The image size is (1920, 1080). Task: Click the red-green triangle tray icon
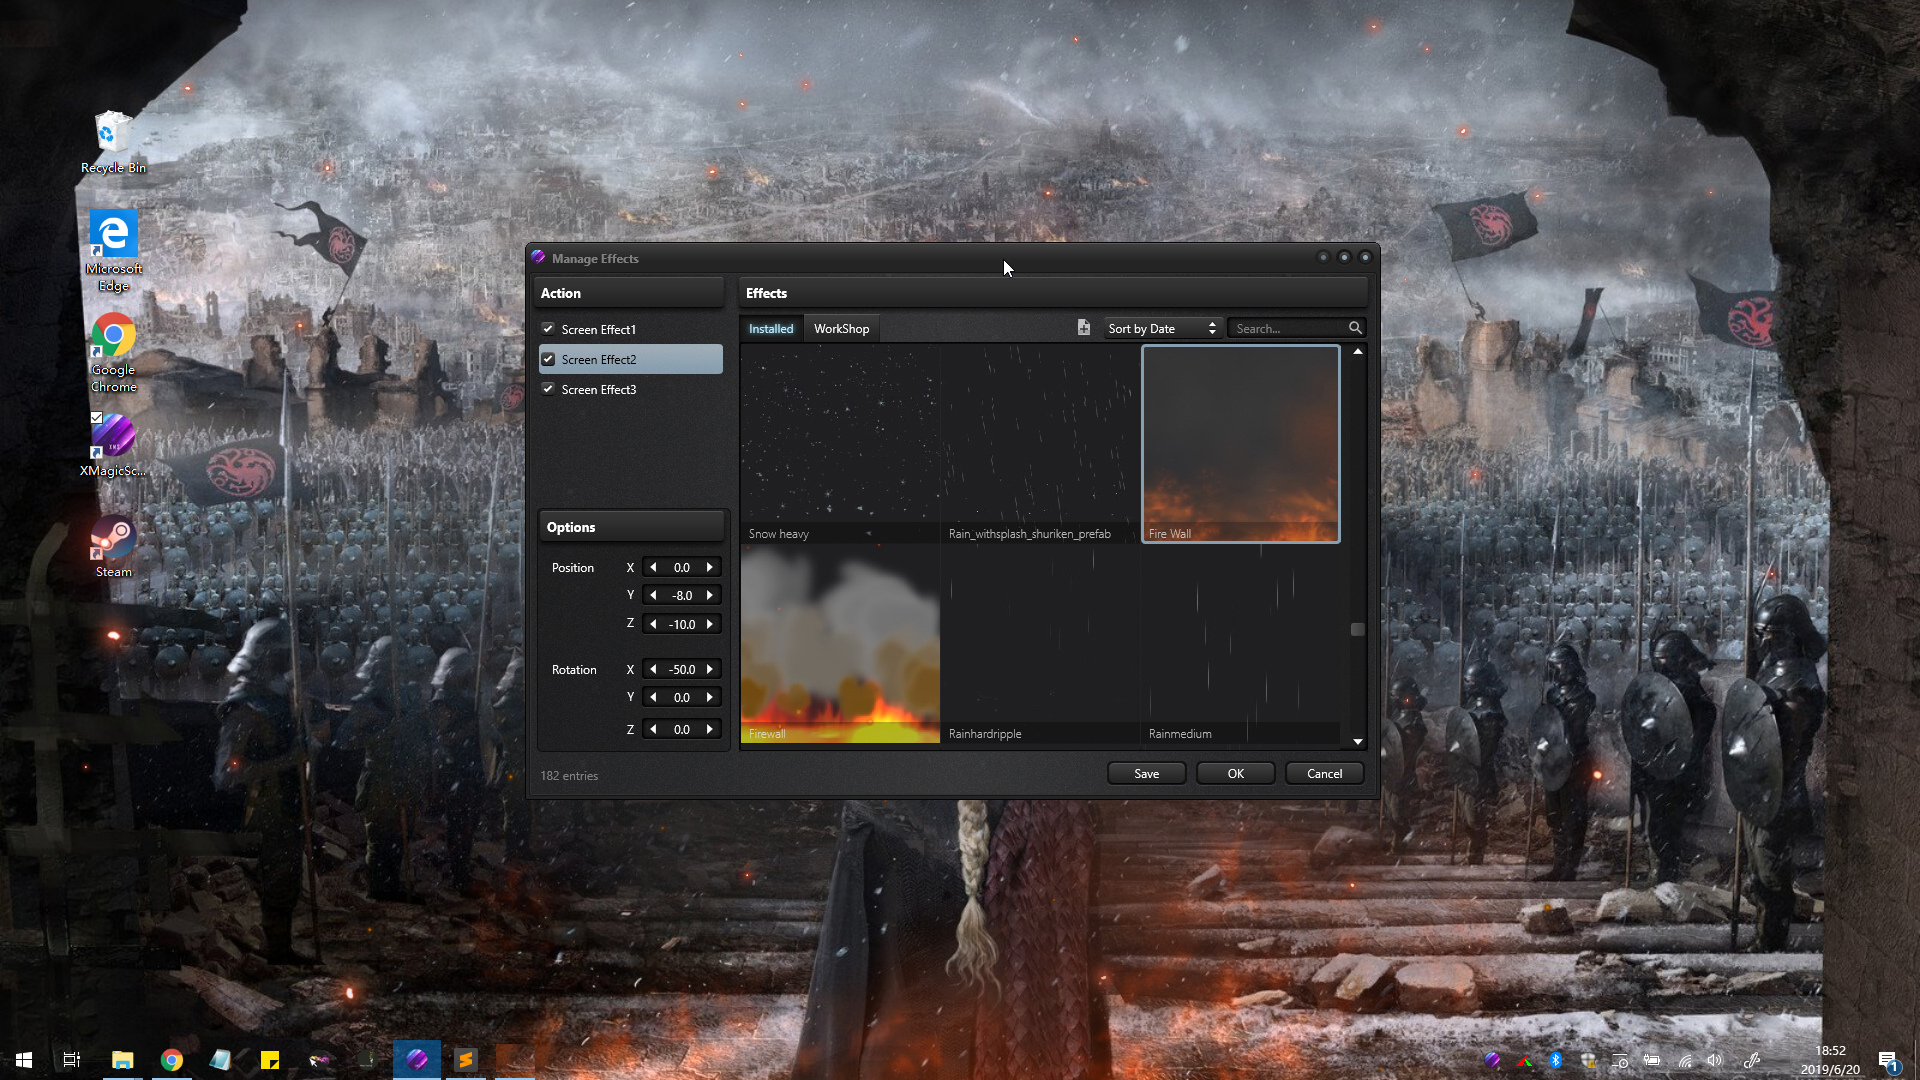(x=1524, y=1060)
